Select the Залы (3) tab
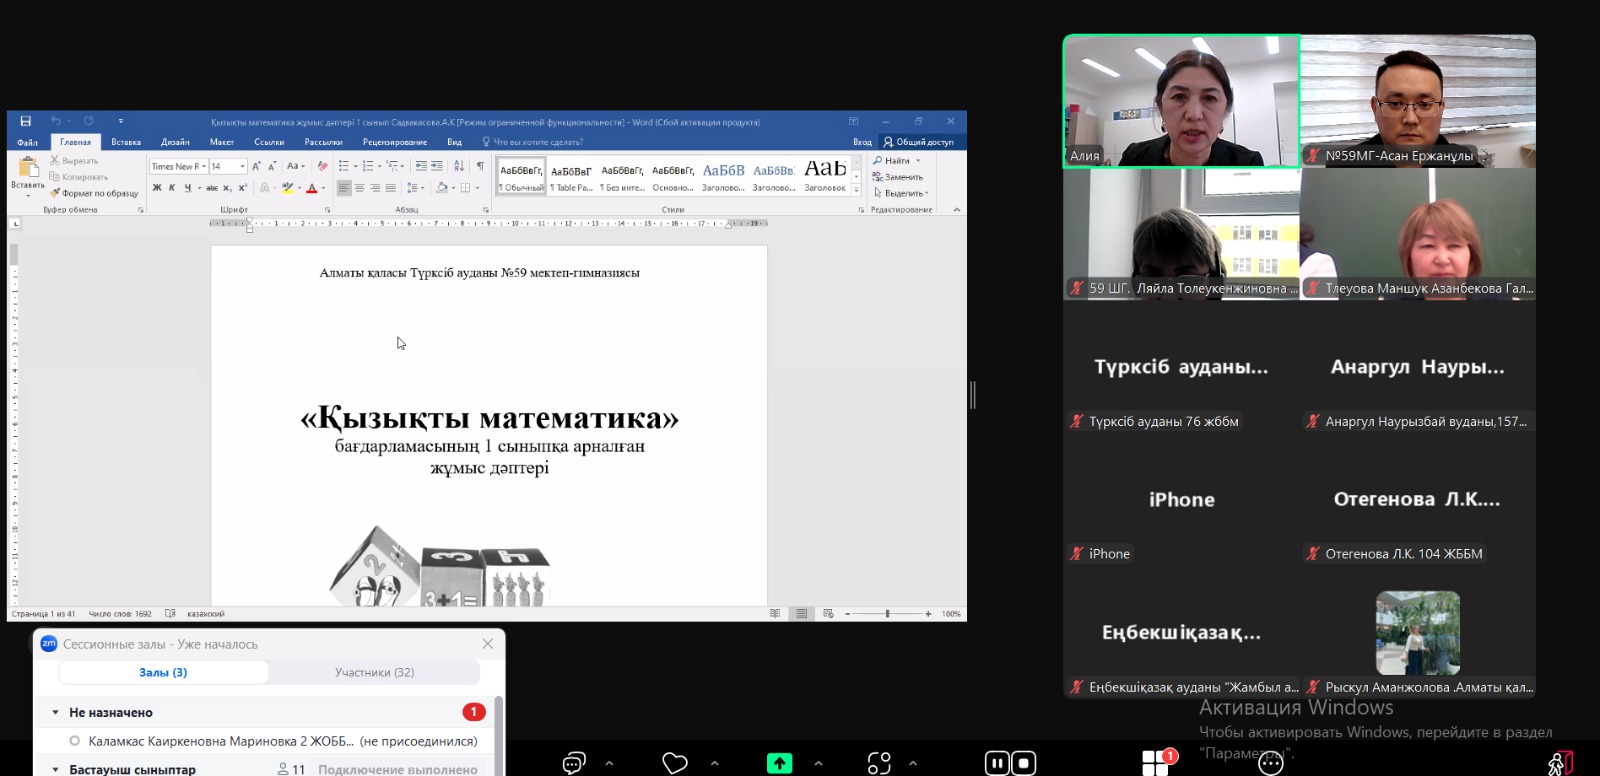Image resolution: width=1600 pixels, height=776 pixels. pyautogui.click(x=163, y=673)
